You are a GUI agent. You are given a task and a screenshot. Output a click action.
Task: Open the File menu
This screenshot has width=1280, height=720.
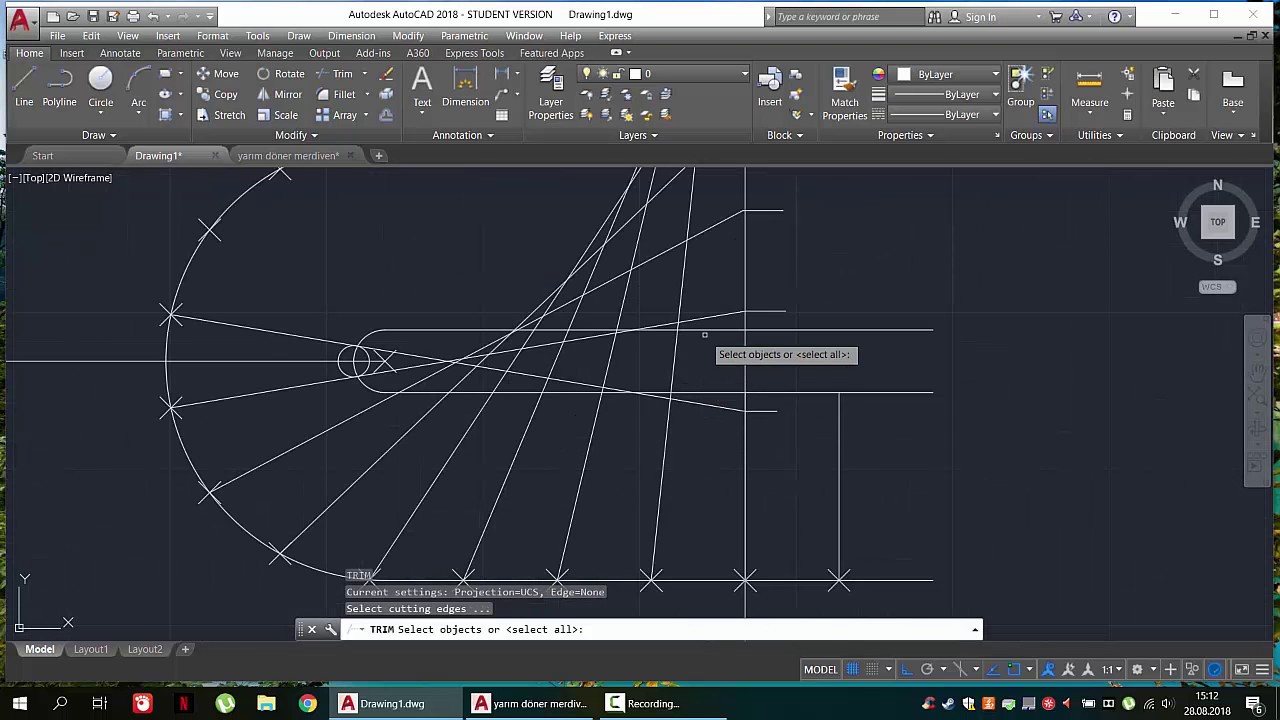point(58,36)
